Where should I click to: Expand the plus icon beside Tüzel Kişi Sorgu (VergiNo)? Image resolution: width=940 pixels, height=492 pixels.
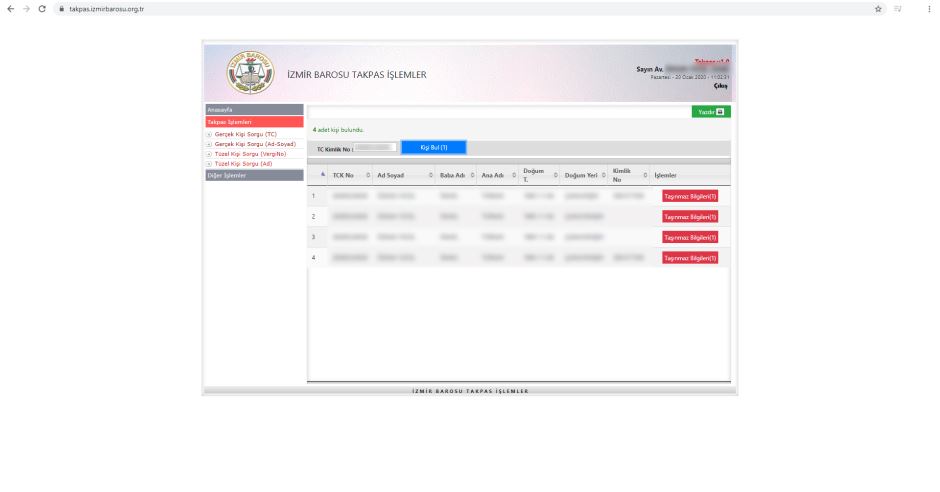(209, 154)
